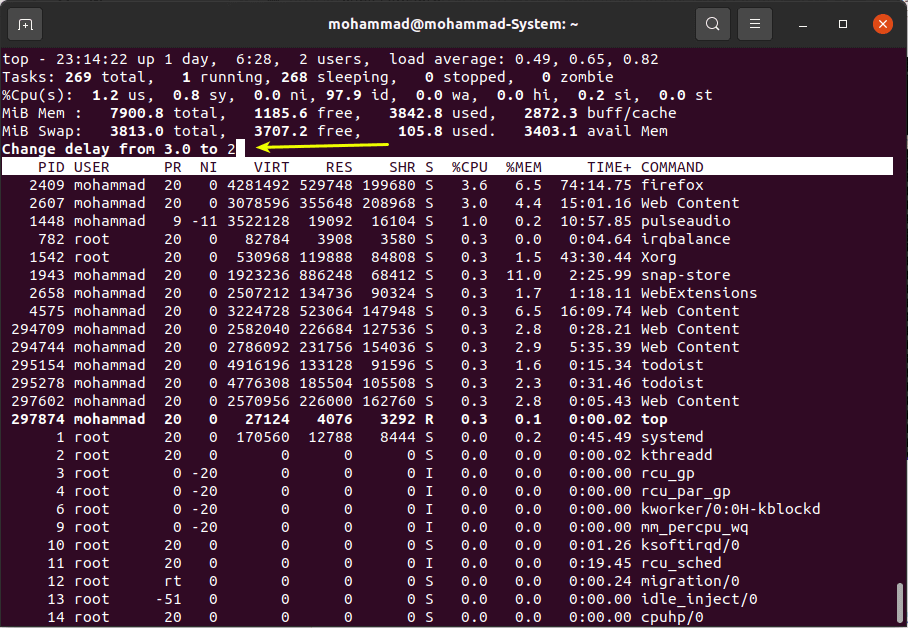Click the PID column header
Screen dimensions: 908x628
(x=48, y=167)
